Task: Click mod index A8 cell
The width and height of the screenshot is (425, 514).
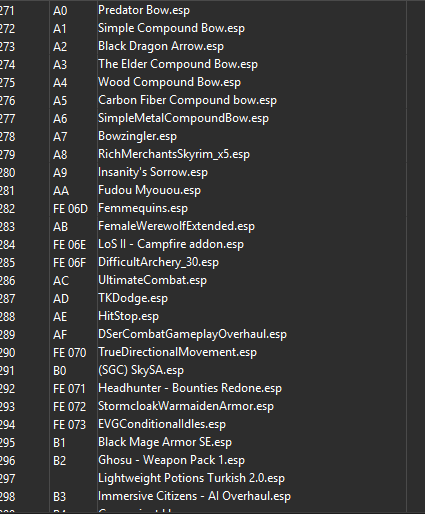Action: [60, 155]
